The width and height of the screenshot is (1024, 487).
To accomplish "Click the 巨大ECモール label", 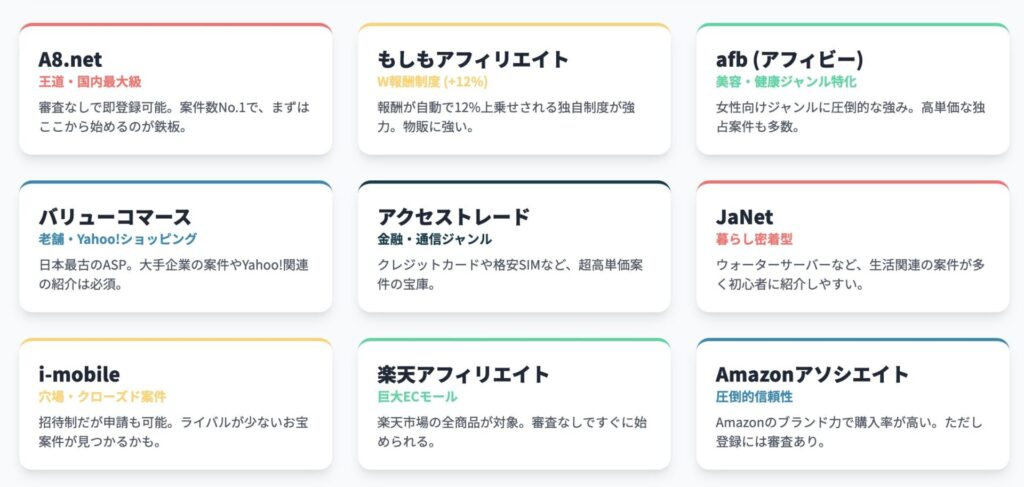I will coord(417,396).
